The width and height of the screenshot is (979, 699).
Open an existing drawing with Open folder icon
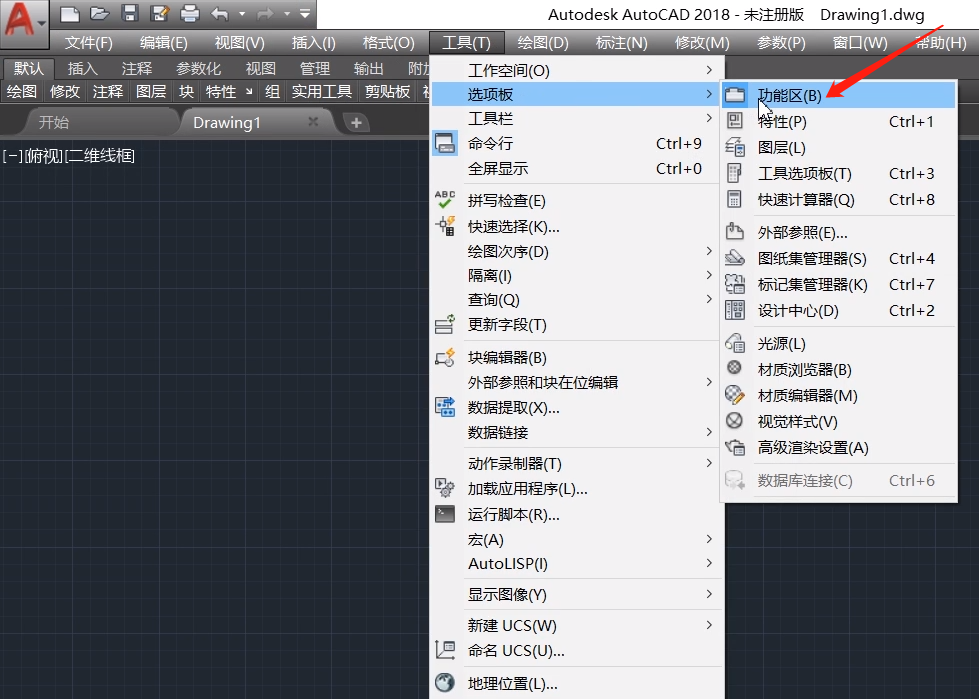(x=101, y=13)
